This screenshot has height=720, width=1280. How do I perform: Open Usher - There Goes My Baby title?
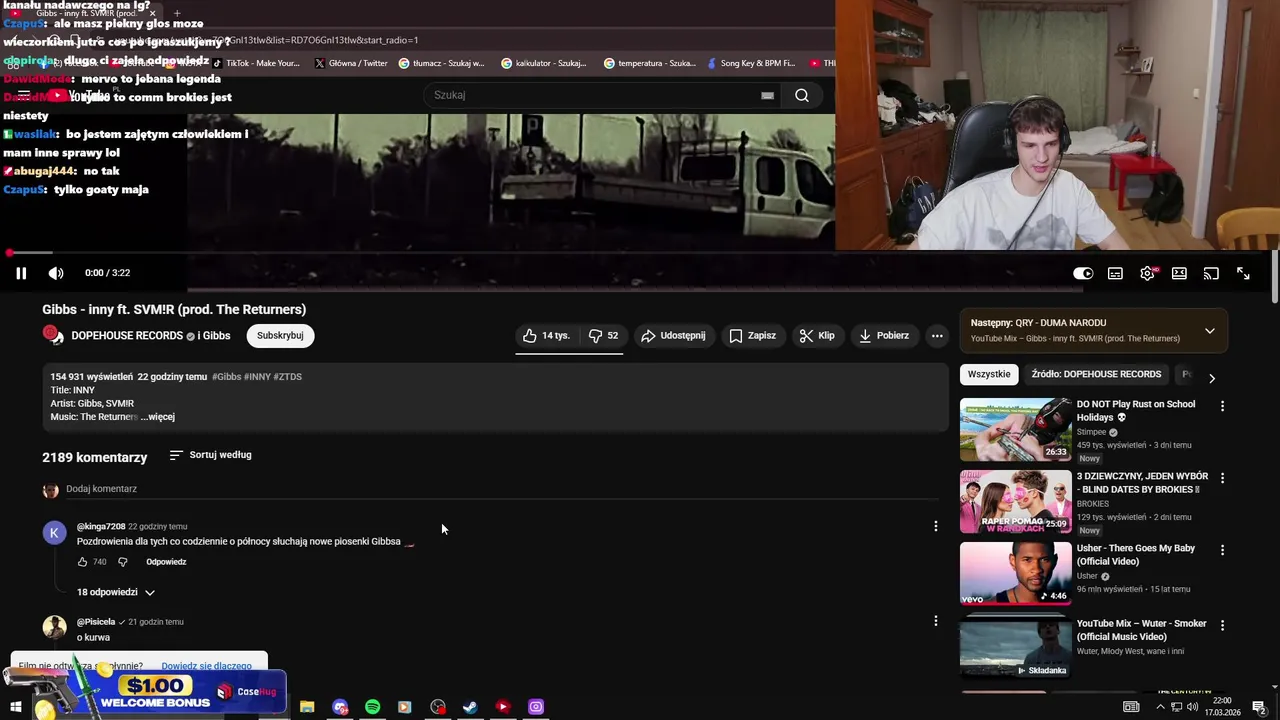pyautogui.click(x=1135, y=555)
